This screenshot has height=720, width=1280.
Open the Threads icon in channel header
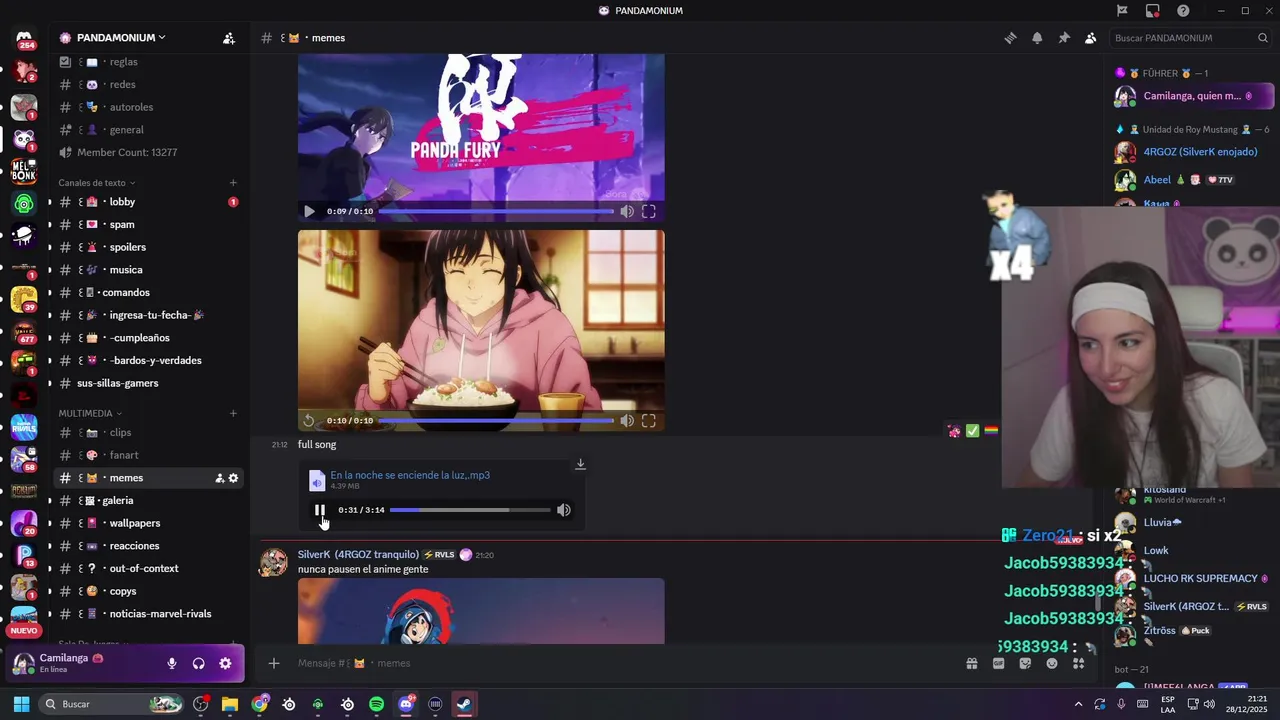tap(1010, 38)
